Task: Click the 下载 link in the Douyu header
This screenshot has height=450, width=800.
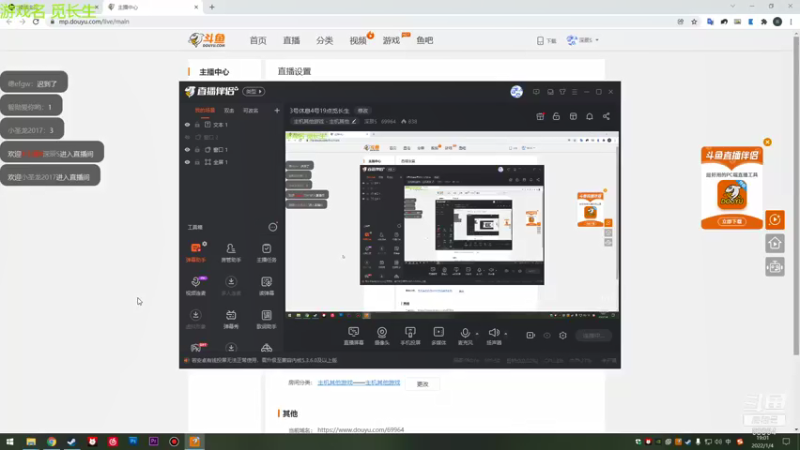Action: (x=546, y=41)
